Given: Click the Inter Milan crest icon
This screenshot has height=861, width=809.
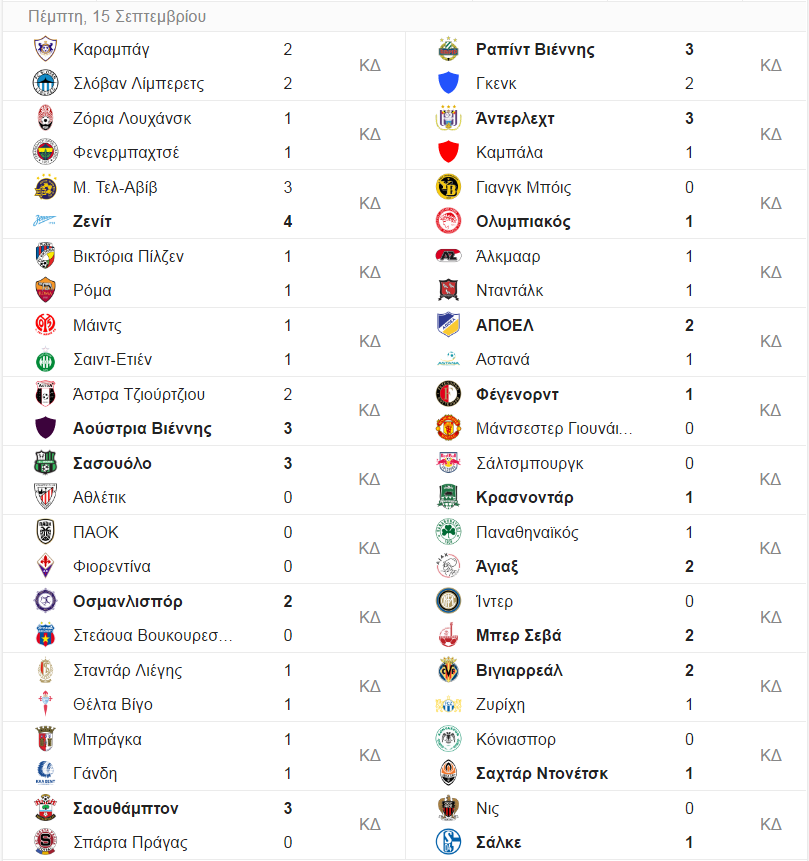Looking at the screenshot, I should click(x=448, y=601).
